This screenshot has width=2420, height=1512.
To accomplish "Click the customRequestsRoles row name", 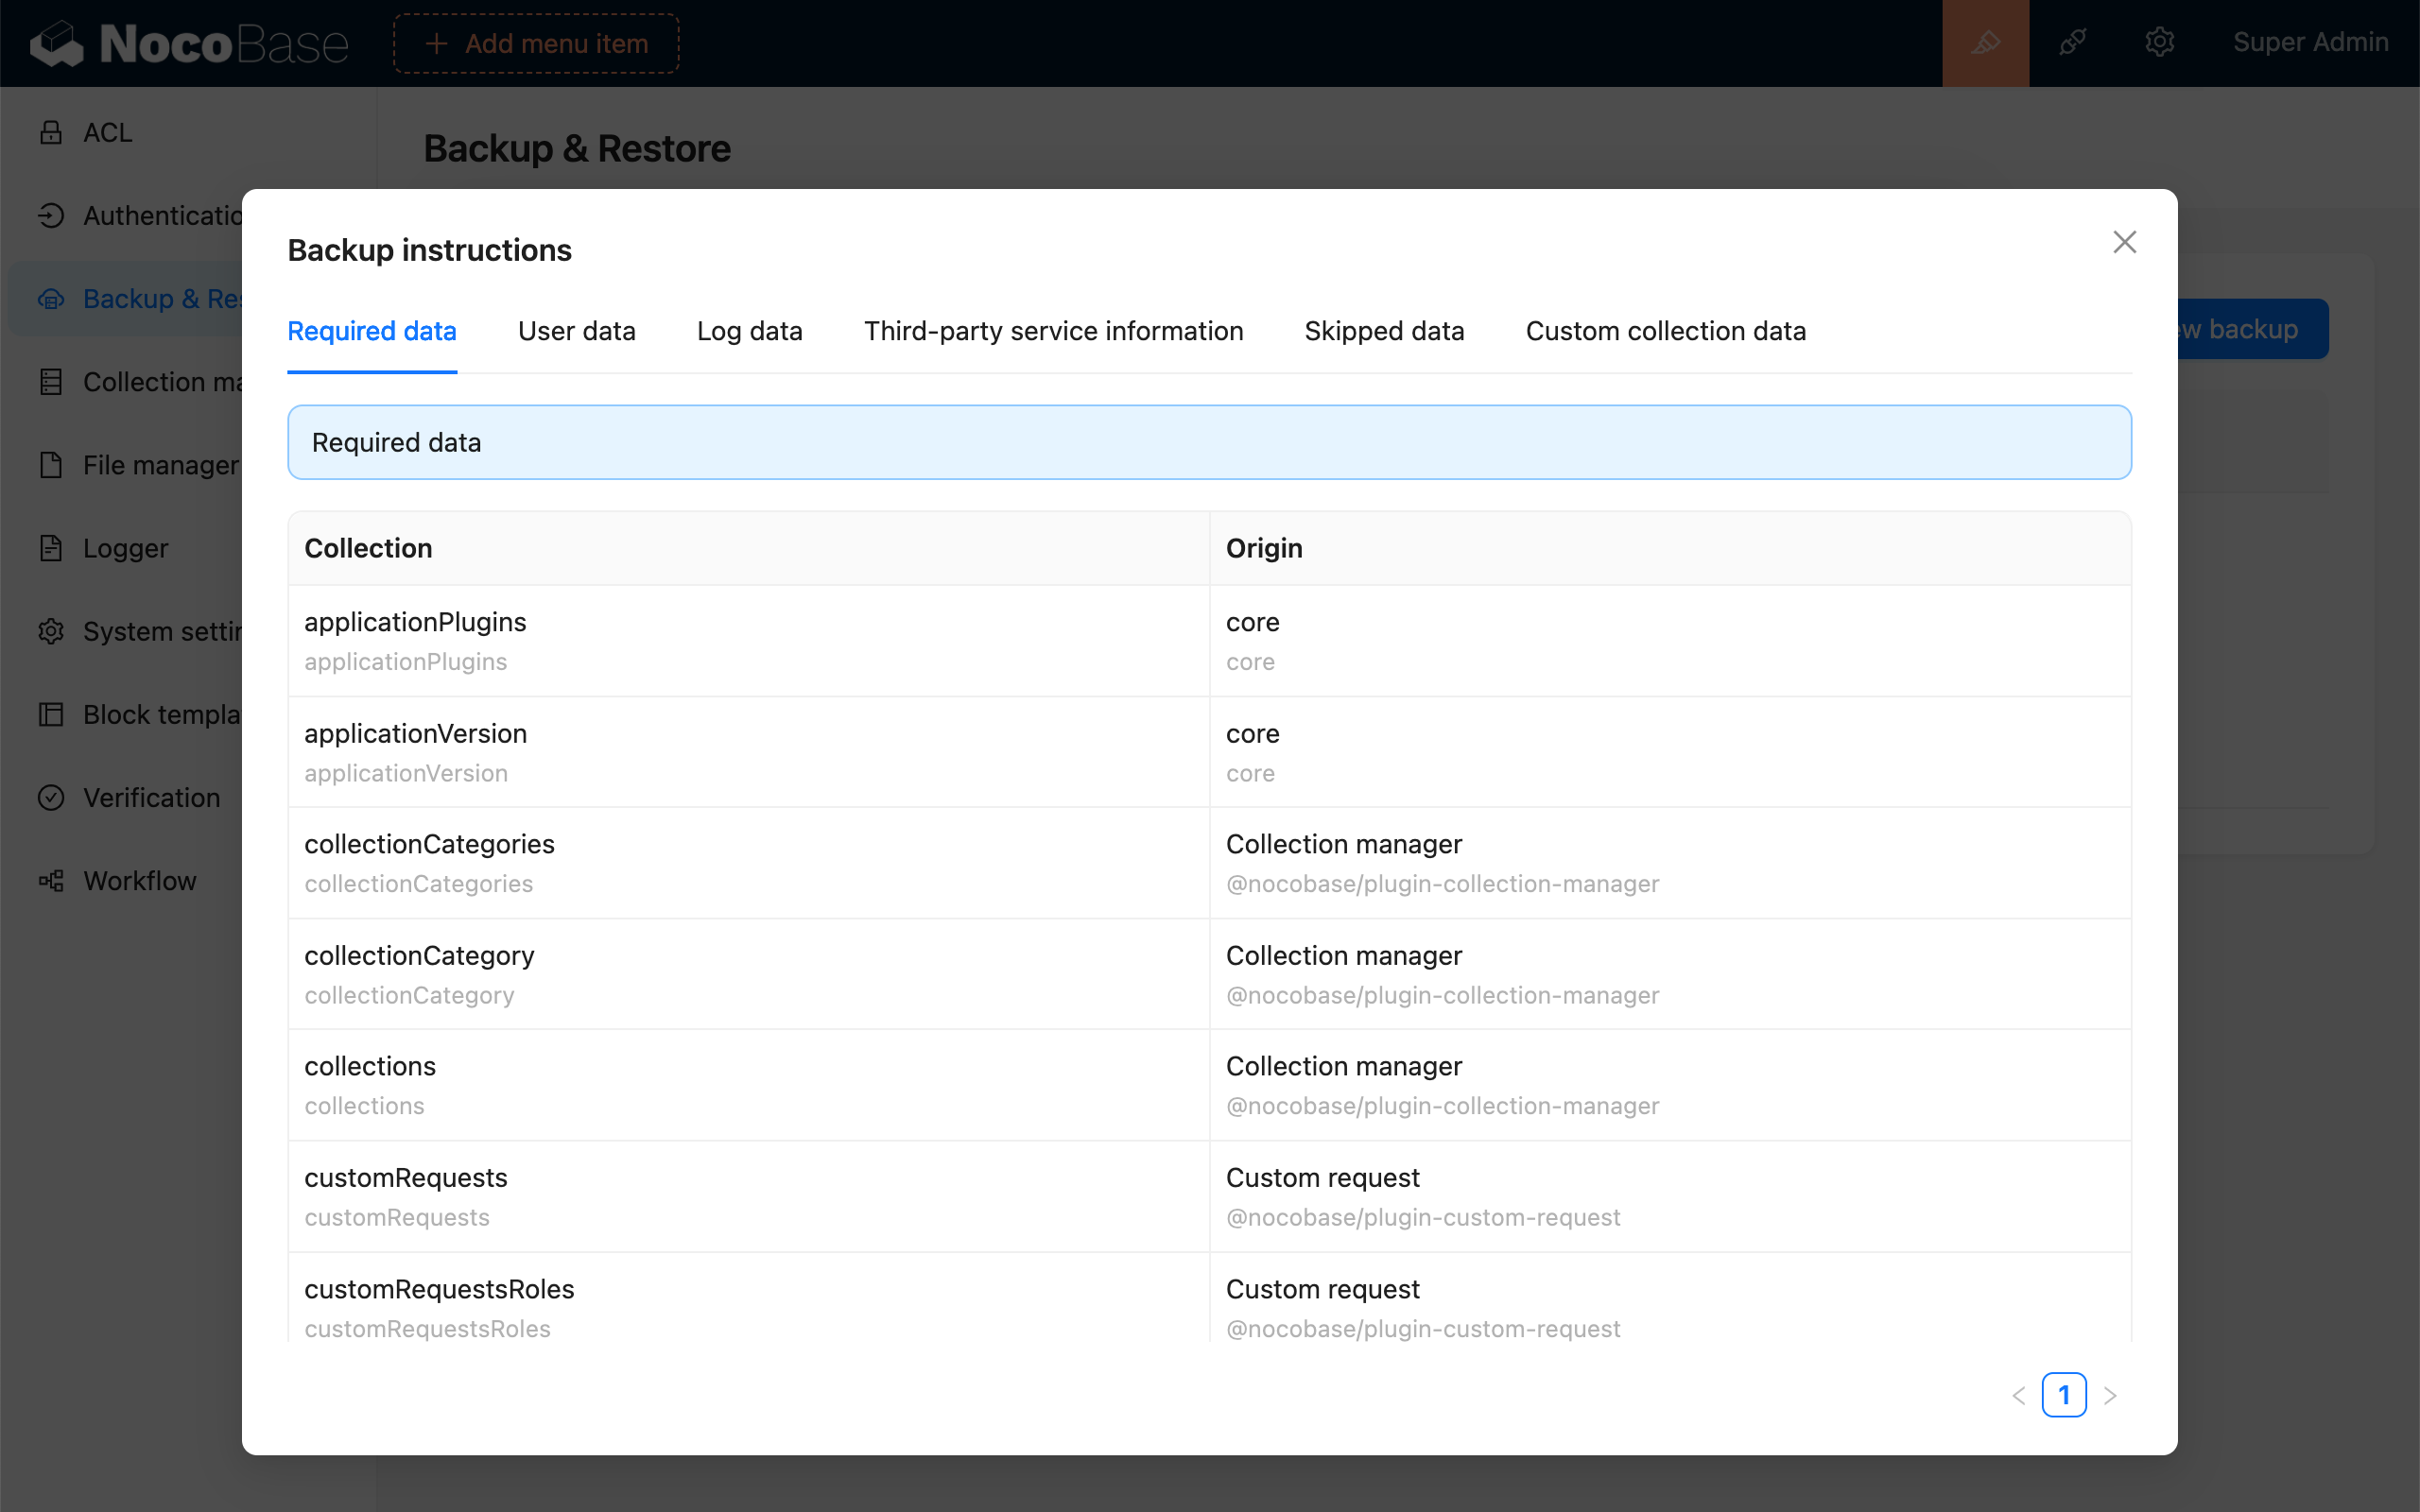I will click(x=439, y=1289).
